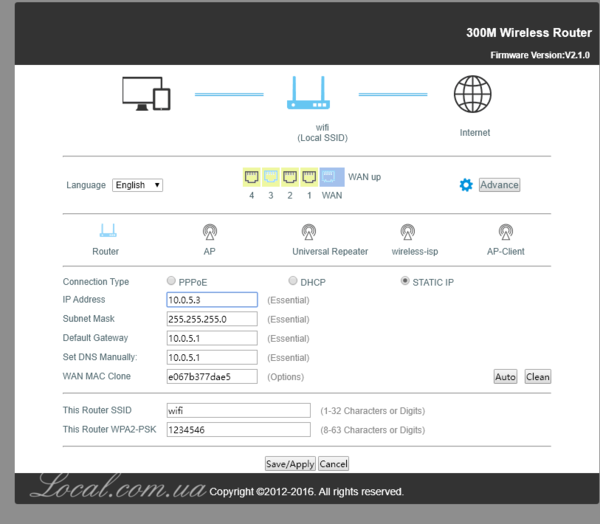Screen dimensions: 600x524
Task: Click the IP Address input field
Action: coord(212,300)
